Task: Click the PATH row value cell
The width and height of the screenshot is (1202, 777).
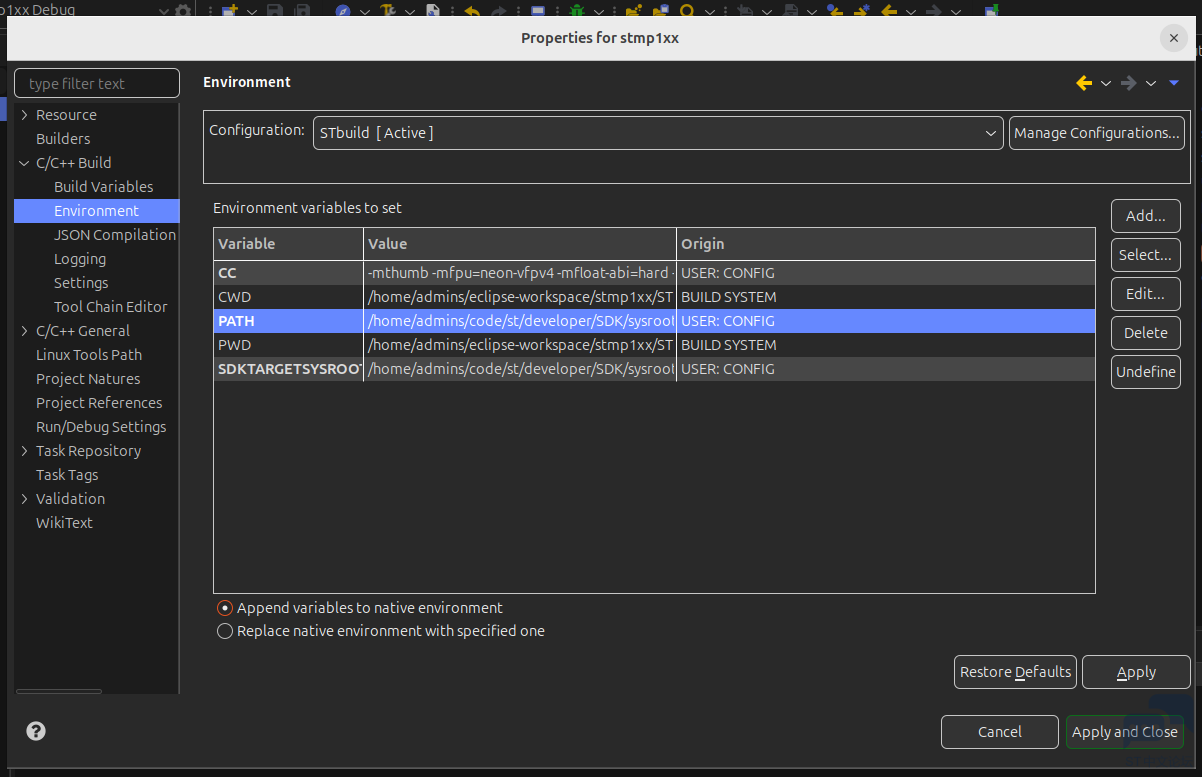Action: (520, 321)
